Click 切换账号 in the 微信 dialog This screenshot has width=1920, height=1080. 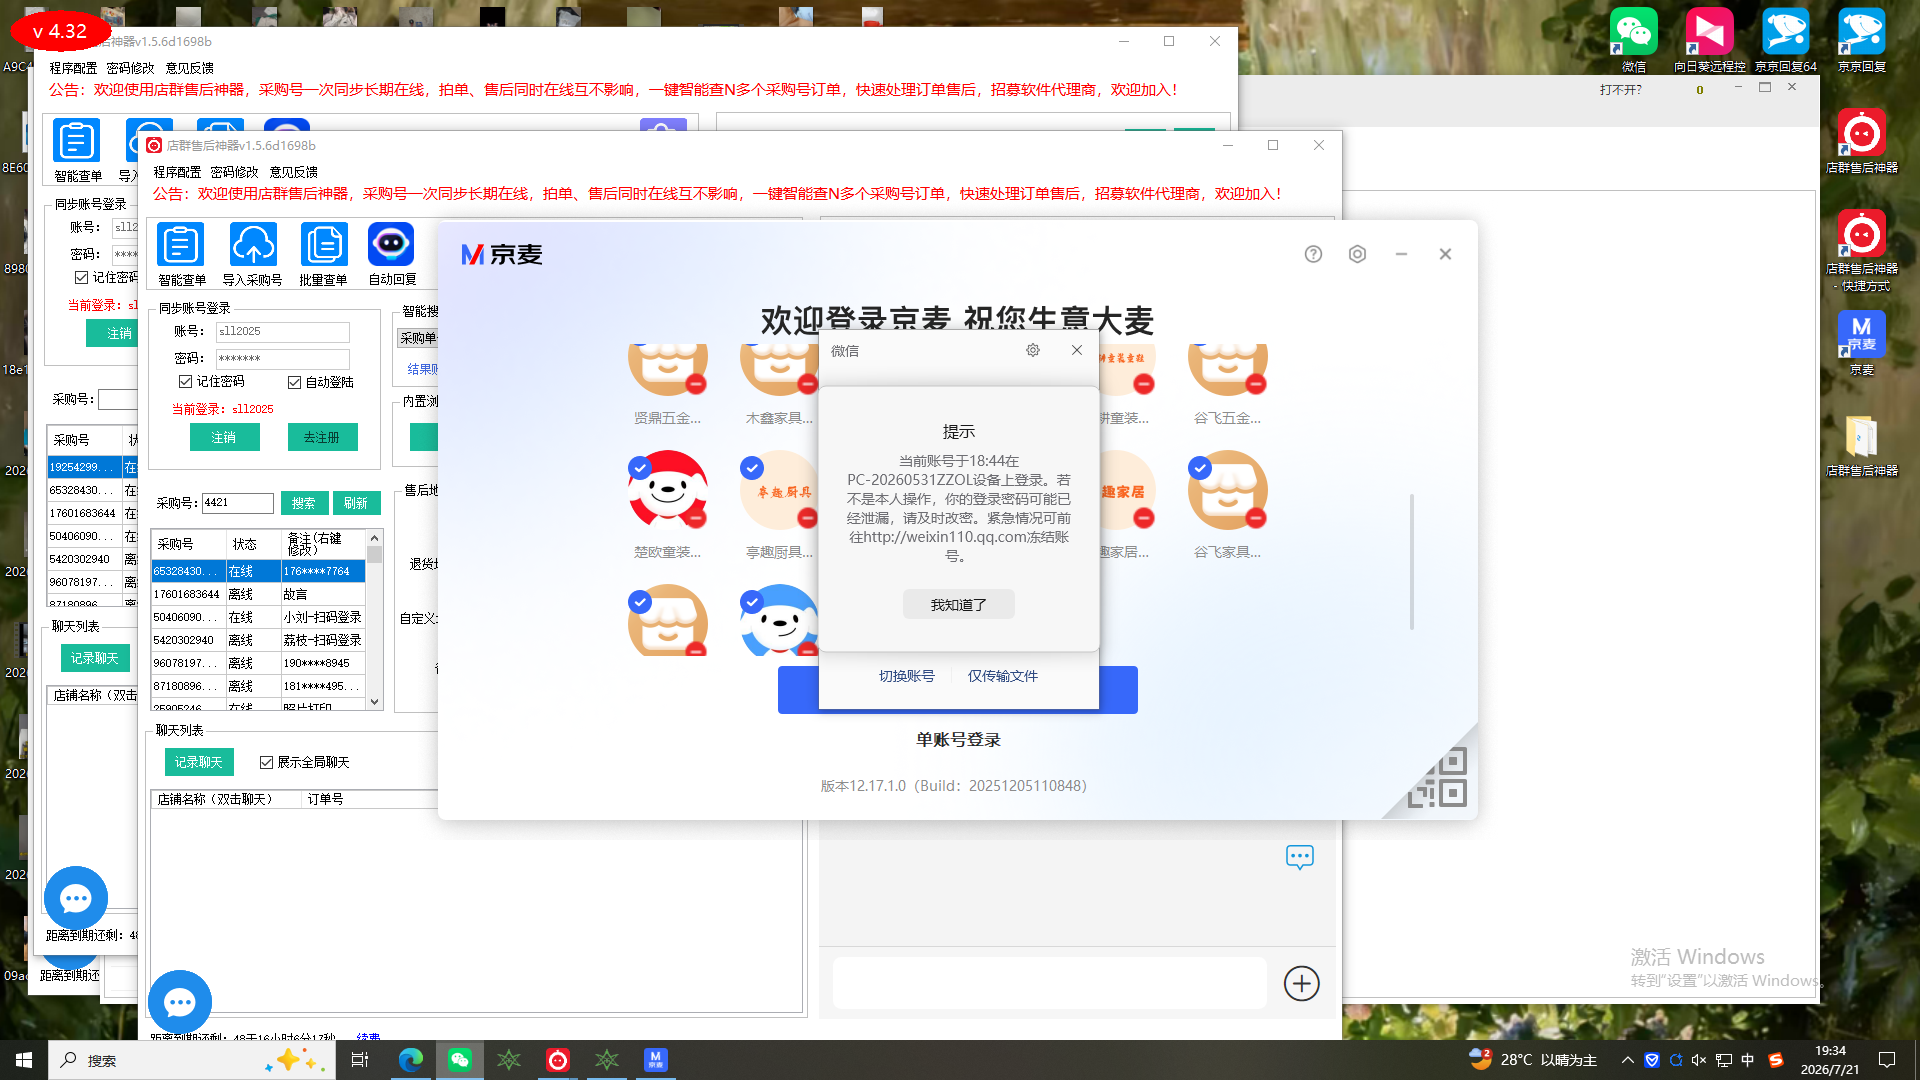tap(906, 676)
